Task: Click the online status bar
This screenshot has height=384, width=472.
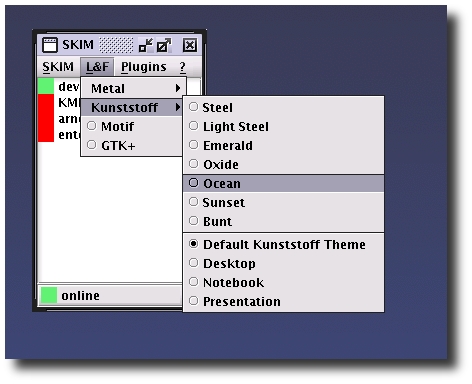Action: point(110,295)
